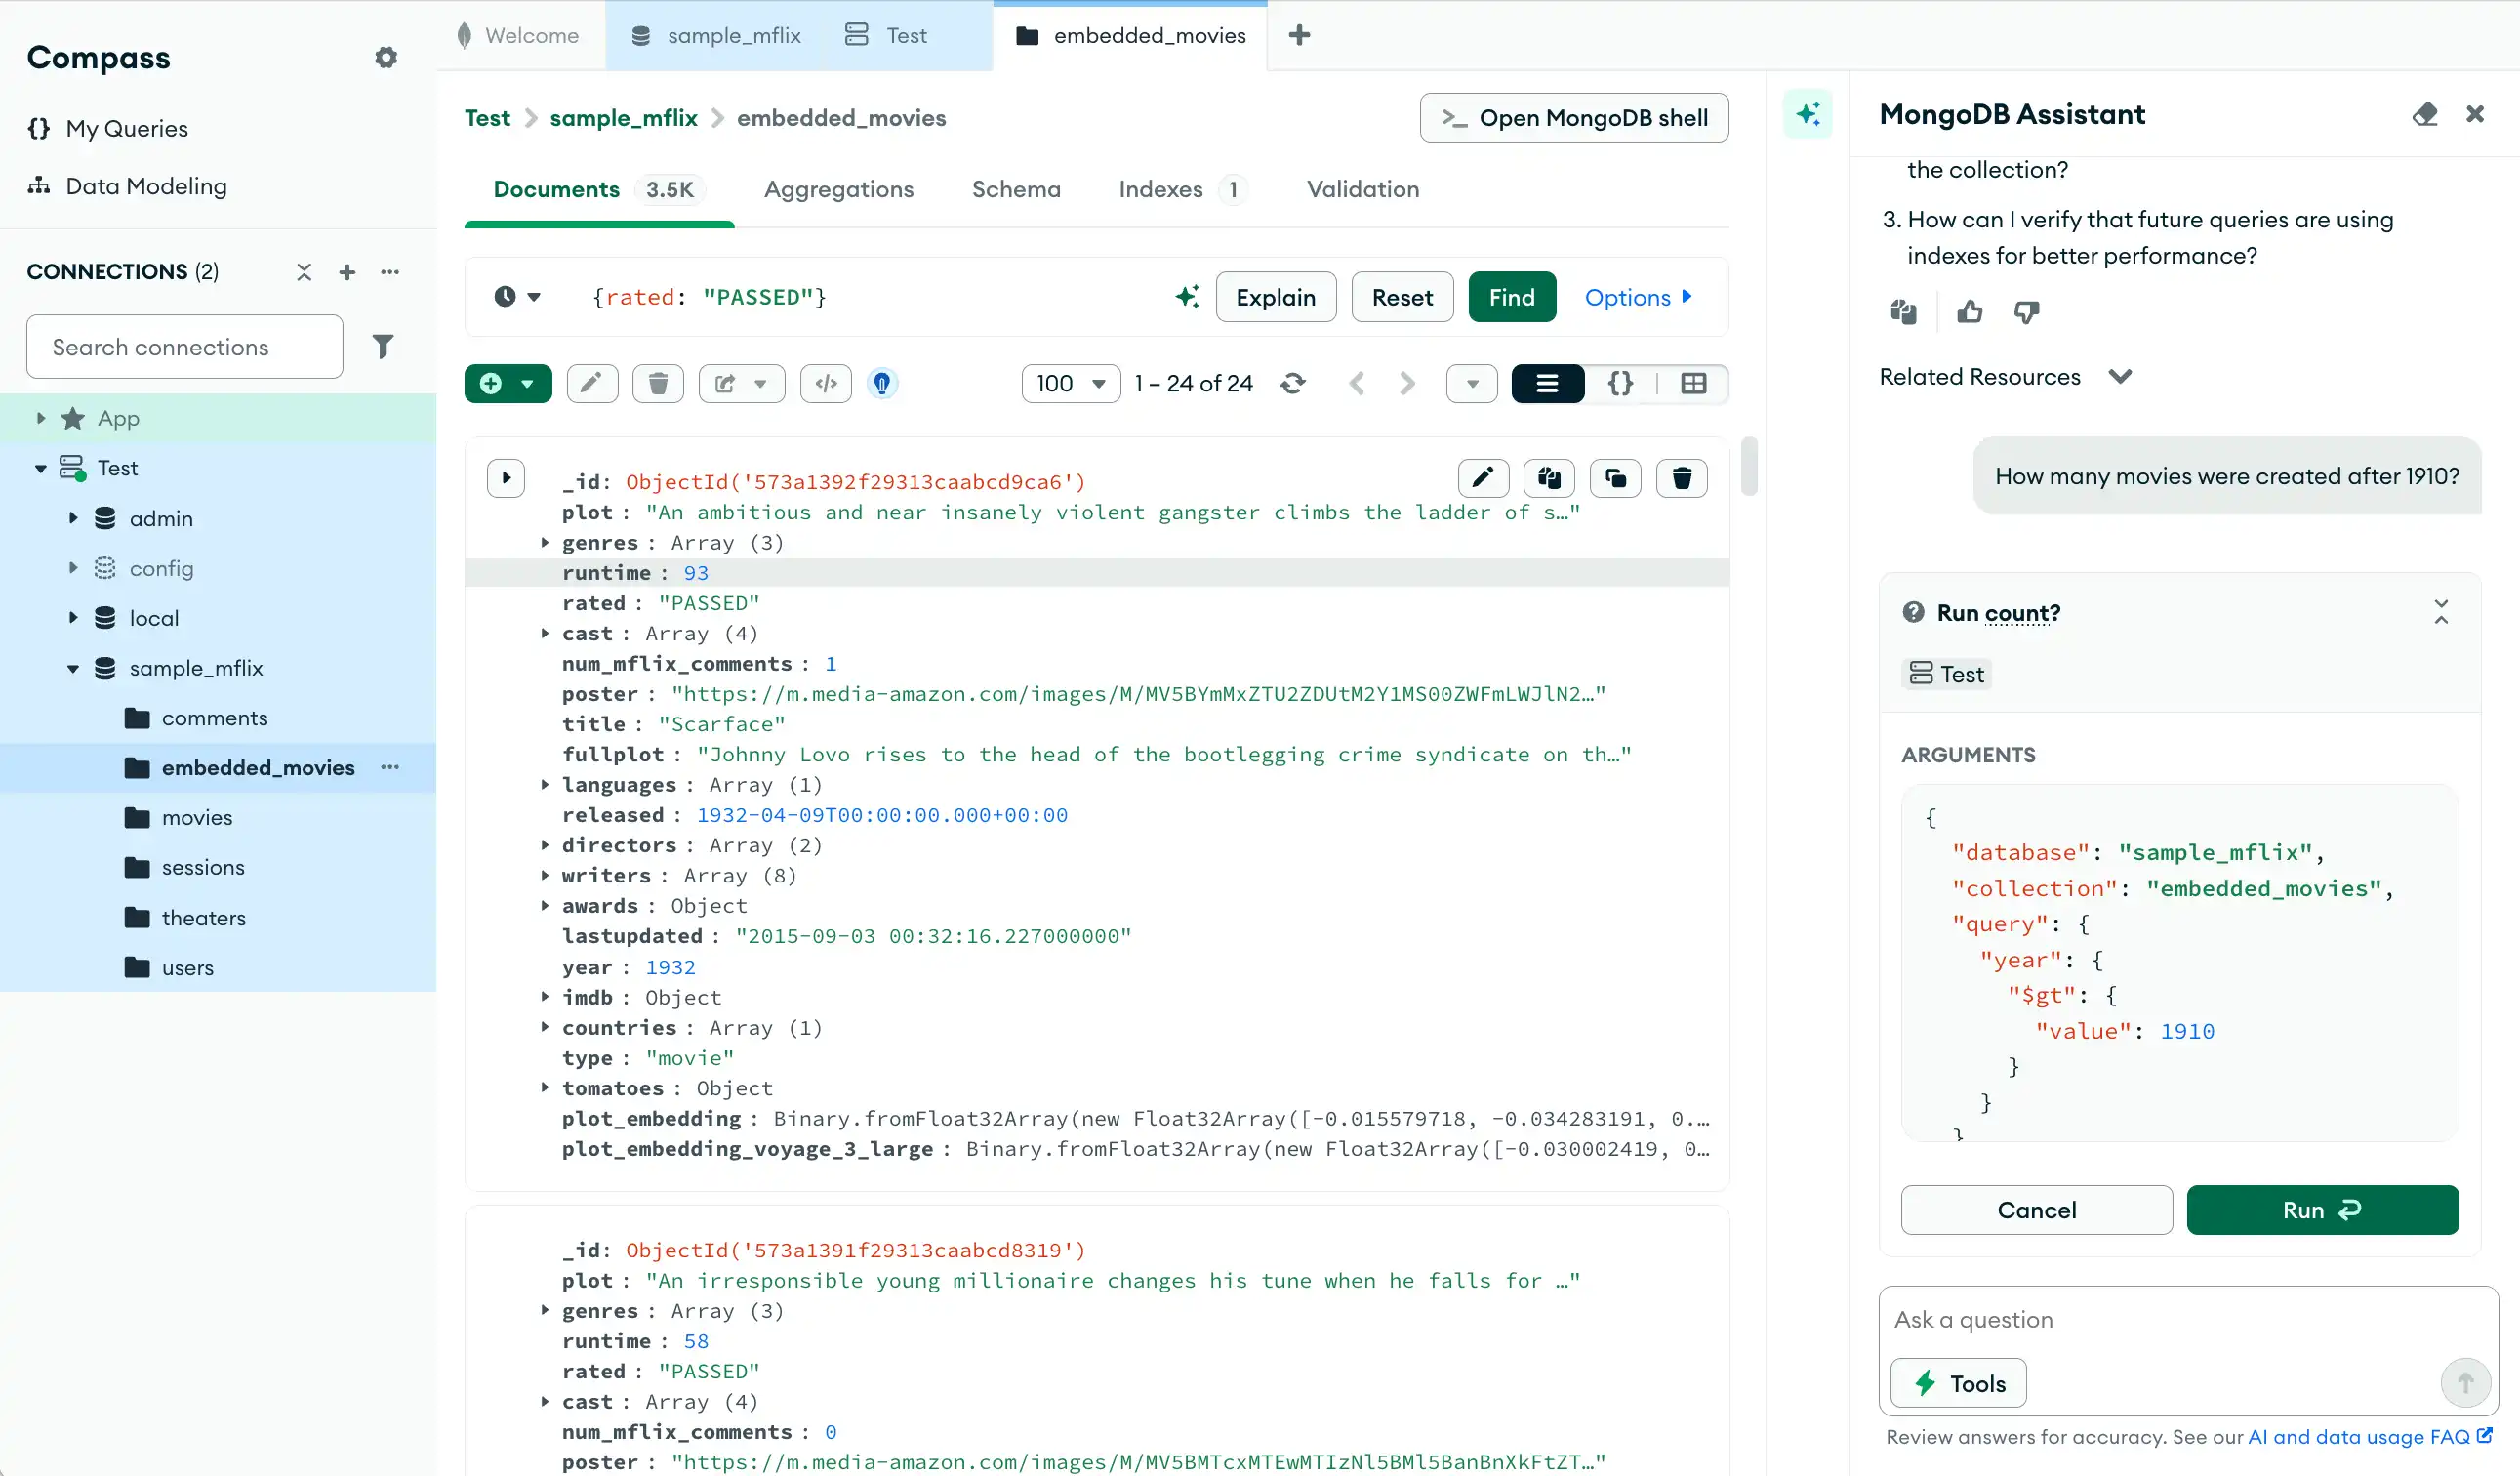This screenshot has width=2520, height=1476.
Task: Click the thumbs up feedback icon
Action: coord(1969,312)
